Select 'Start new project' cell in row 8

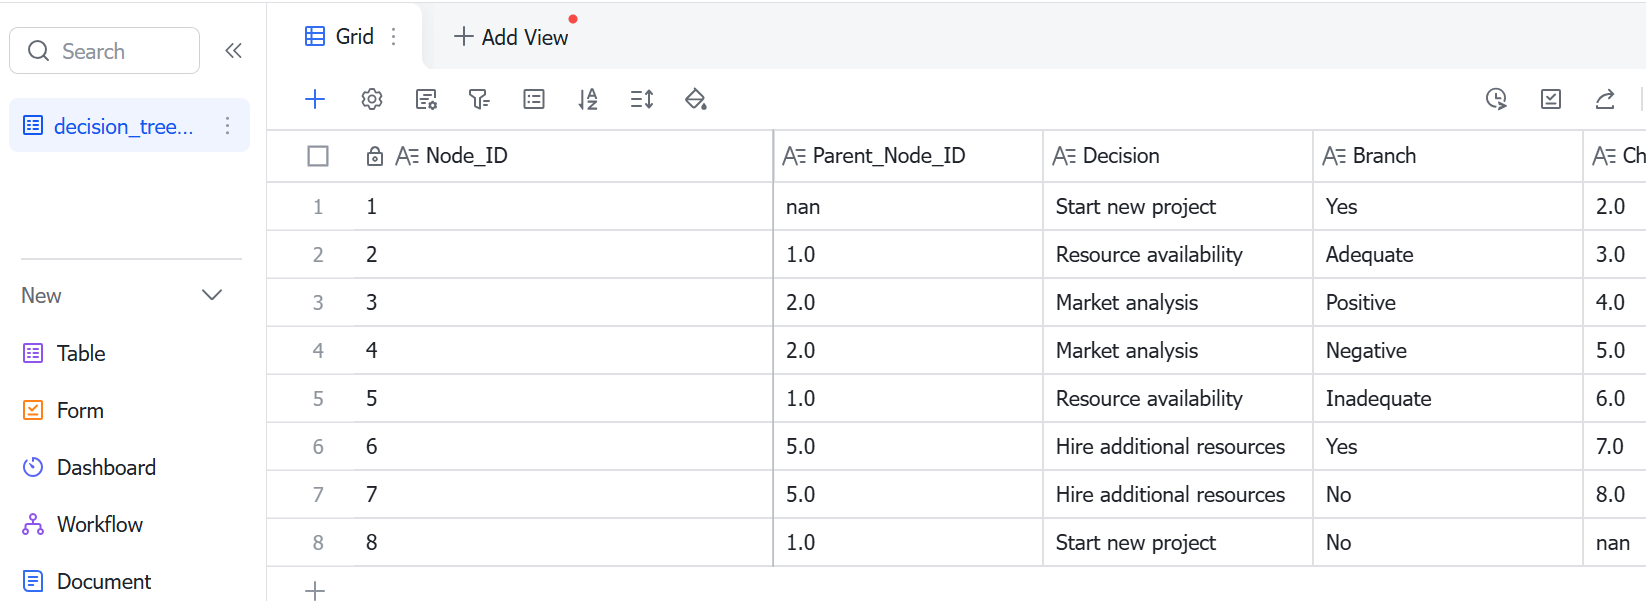(1178, 542)
